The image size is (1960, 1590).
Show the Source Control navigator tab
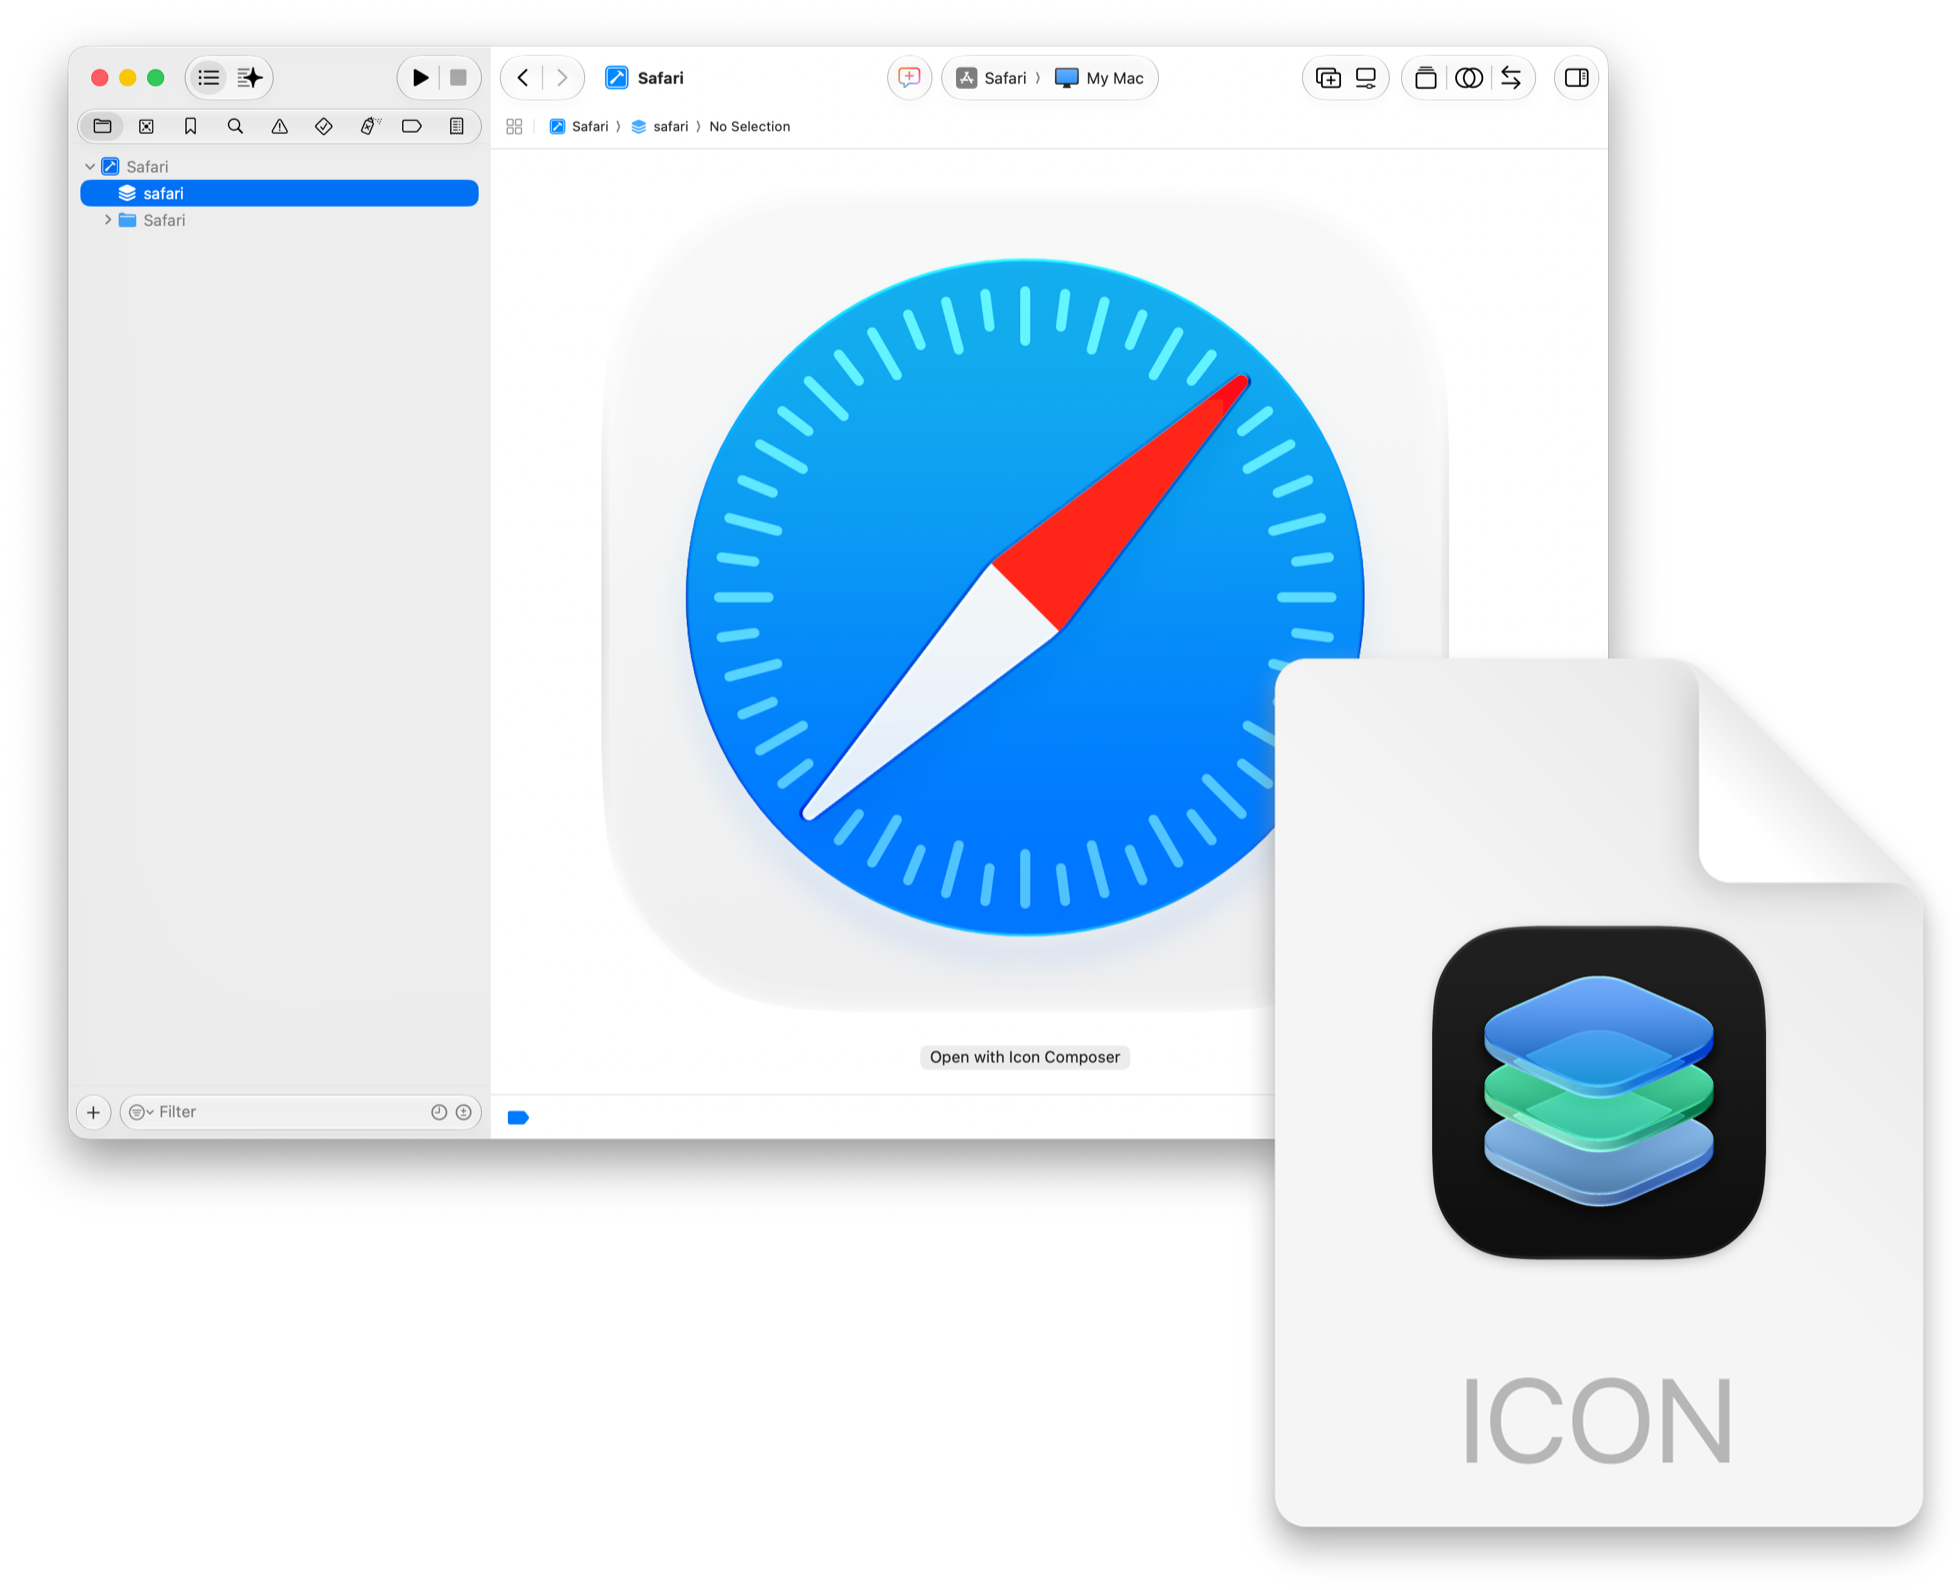point(146,126)
